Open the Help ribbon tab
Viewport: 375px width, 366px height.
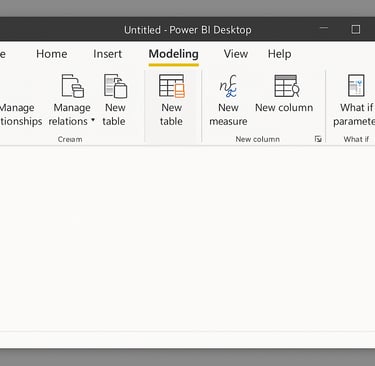point(279,54)
